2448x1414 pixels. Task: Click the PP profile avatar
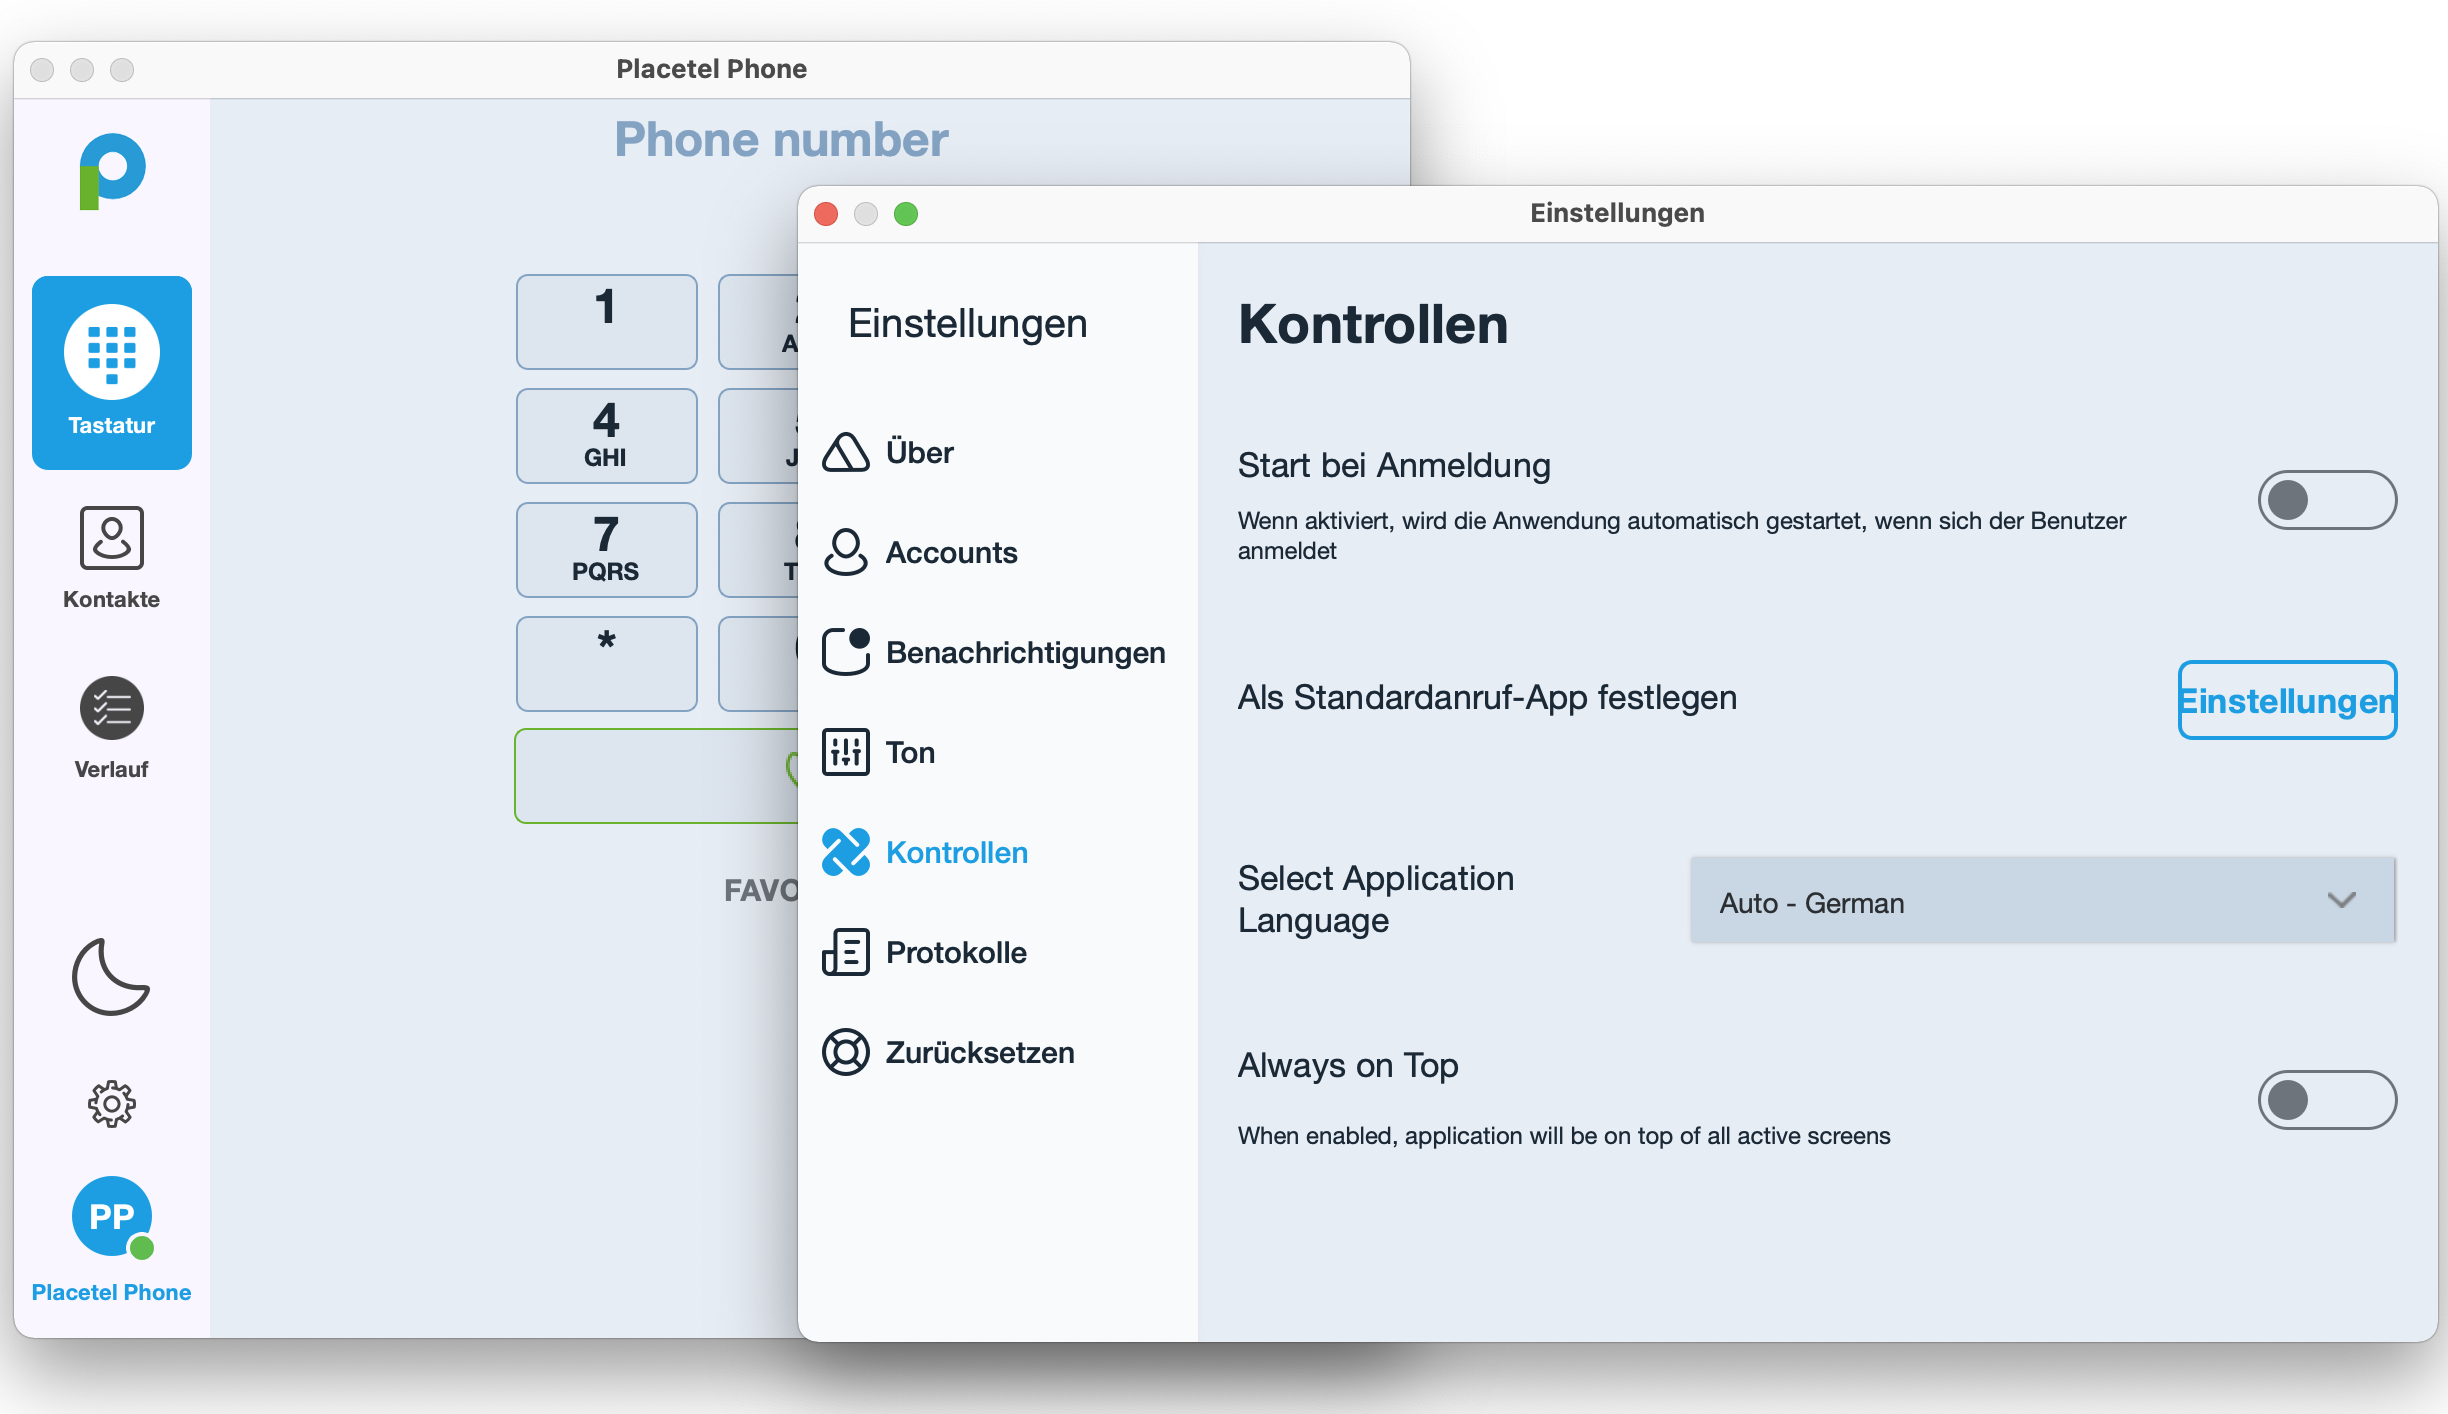click(x=111, y=1216)
